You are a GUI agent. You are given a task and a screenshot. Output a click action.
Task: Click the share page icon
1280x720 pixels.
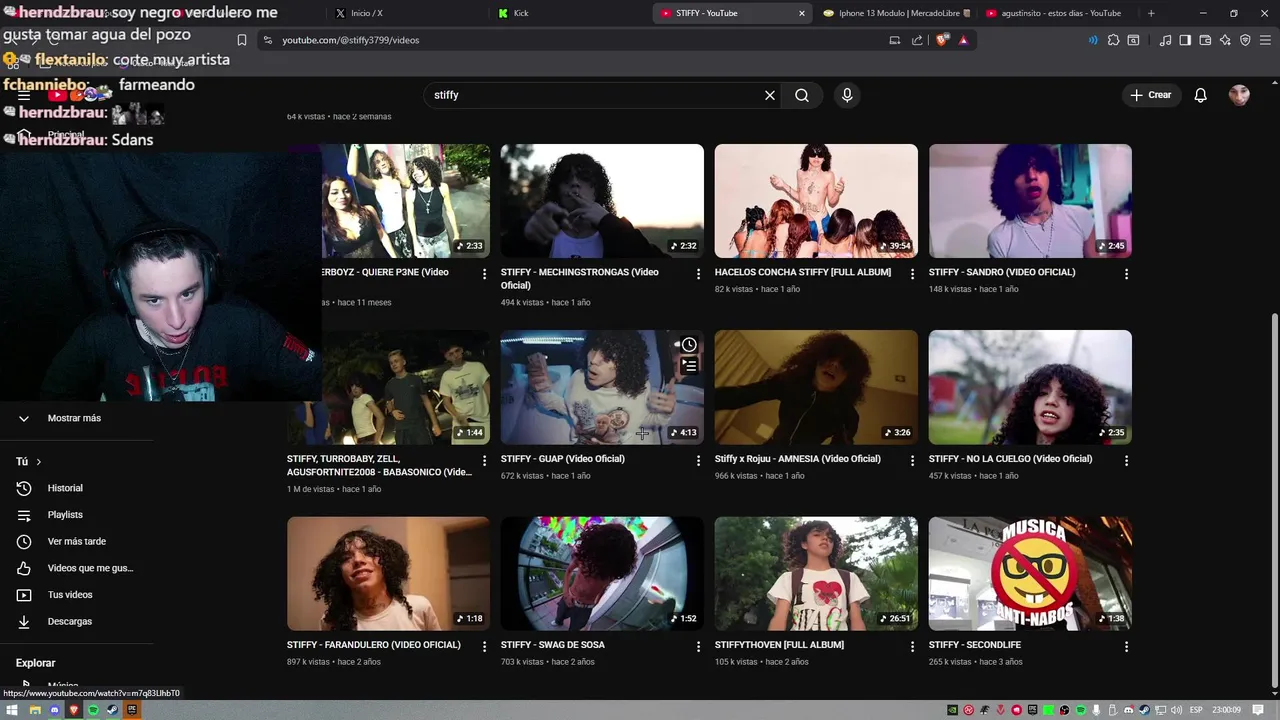(917, 40)
